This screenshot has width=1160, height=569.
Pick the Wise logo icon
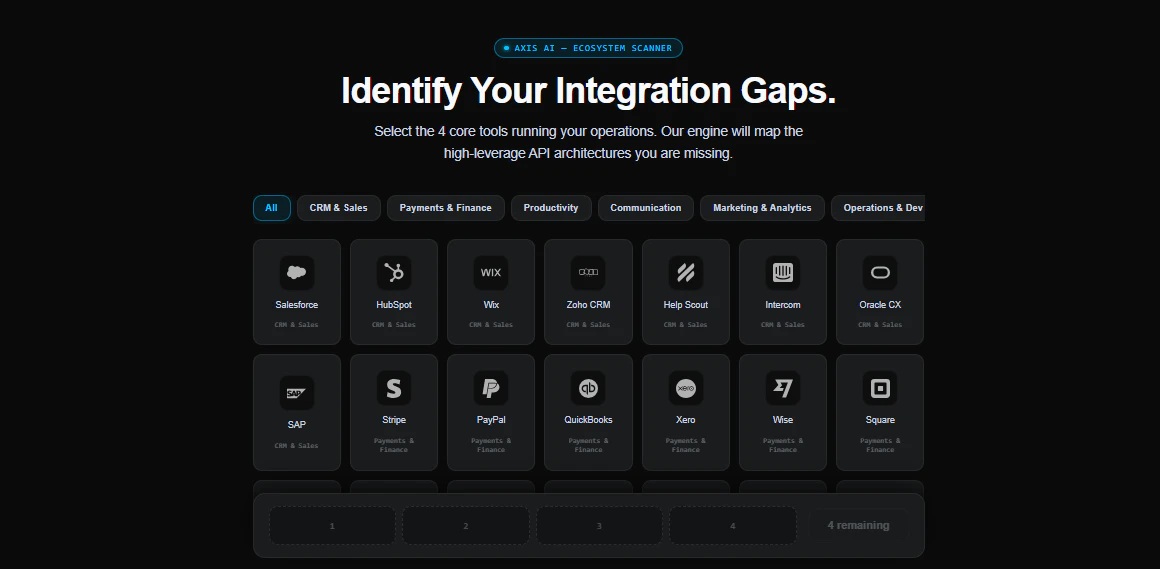pos(783,388)
